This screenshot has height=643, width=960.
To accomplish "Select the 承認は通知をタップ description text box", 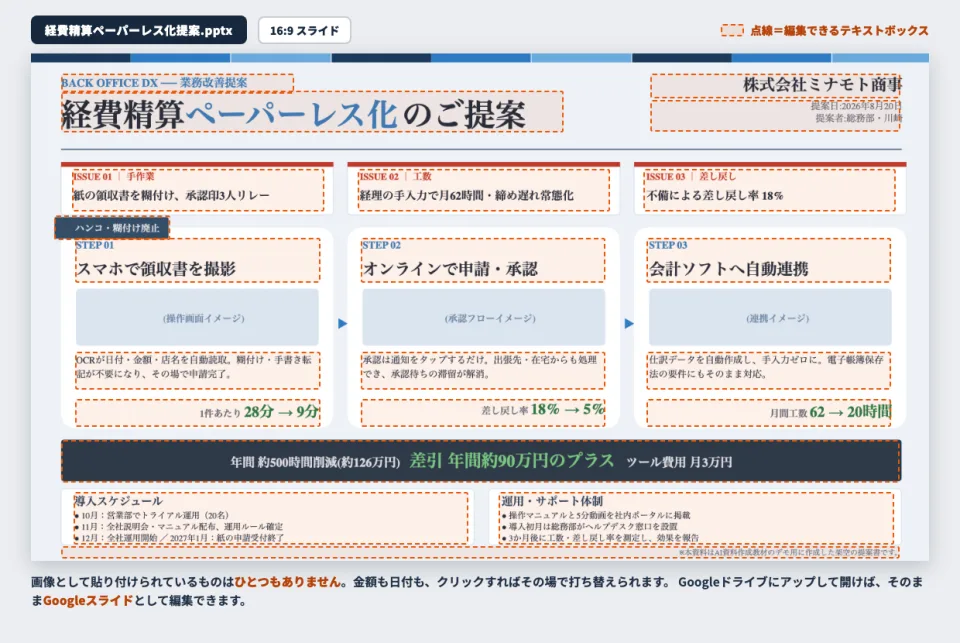I will pyautogui.click(x=483, y=370).
